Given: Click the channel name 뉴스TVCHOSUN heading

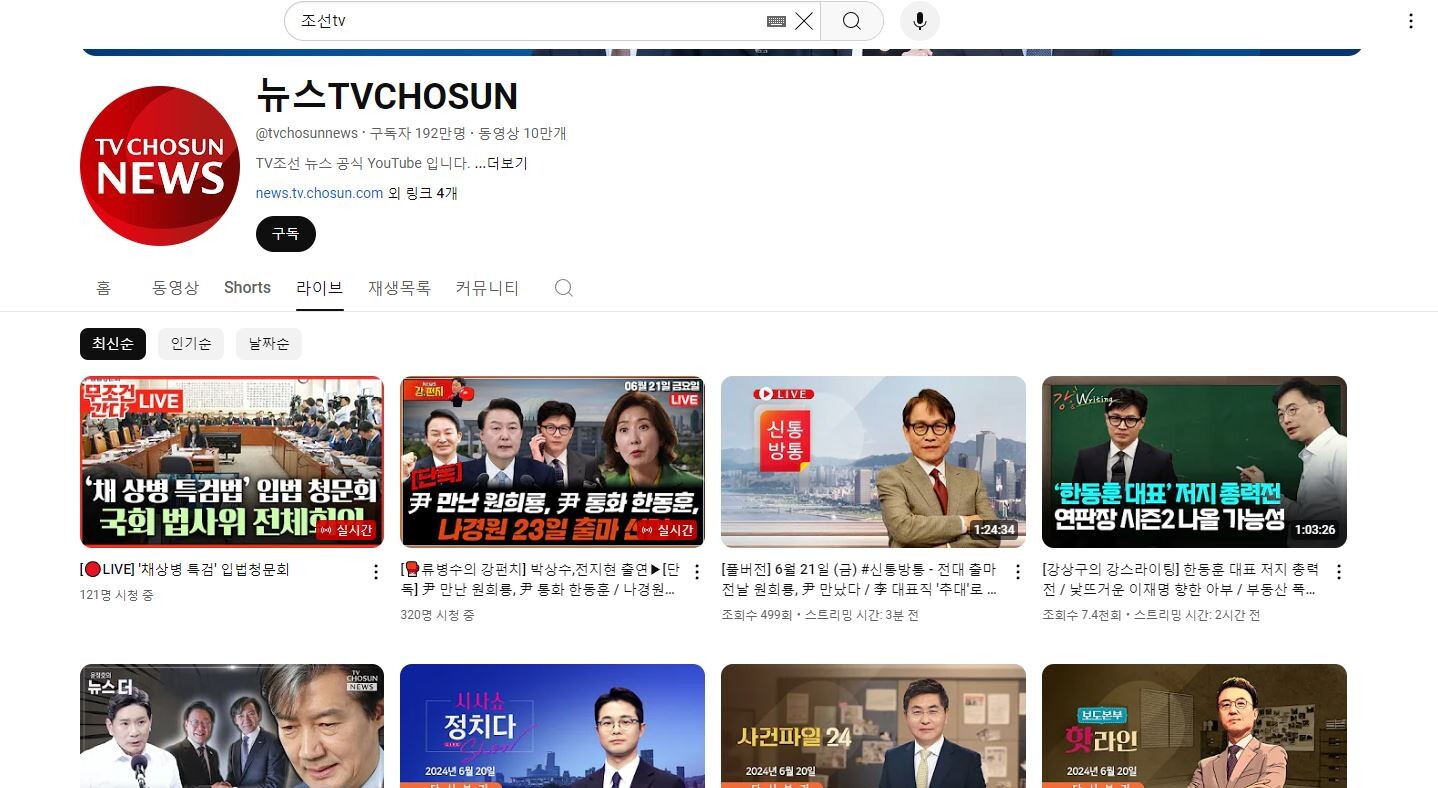Looking at the screenshot, I should coord(387,96).
